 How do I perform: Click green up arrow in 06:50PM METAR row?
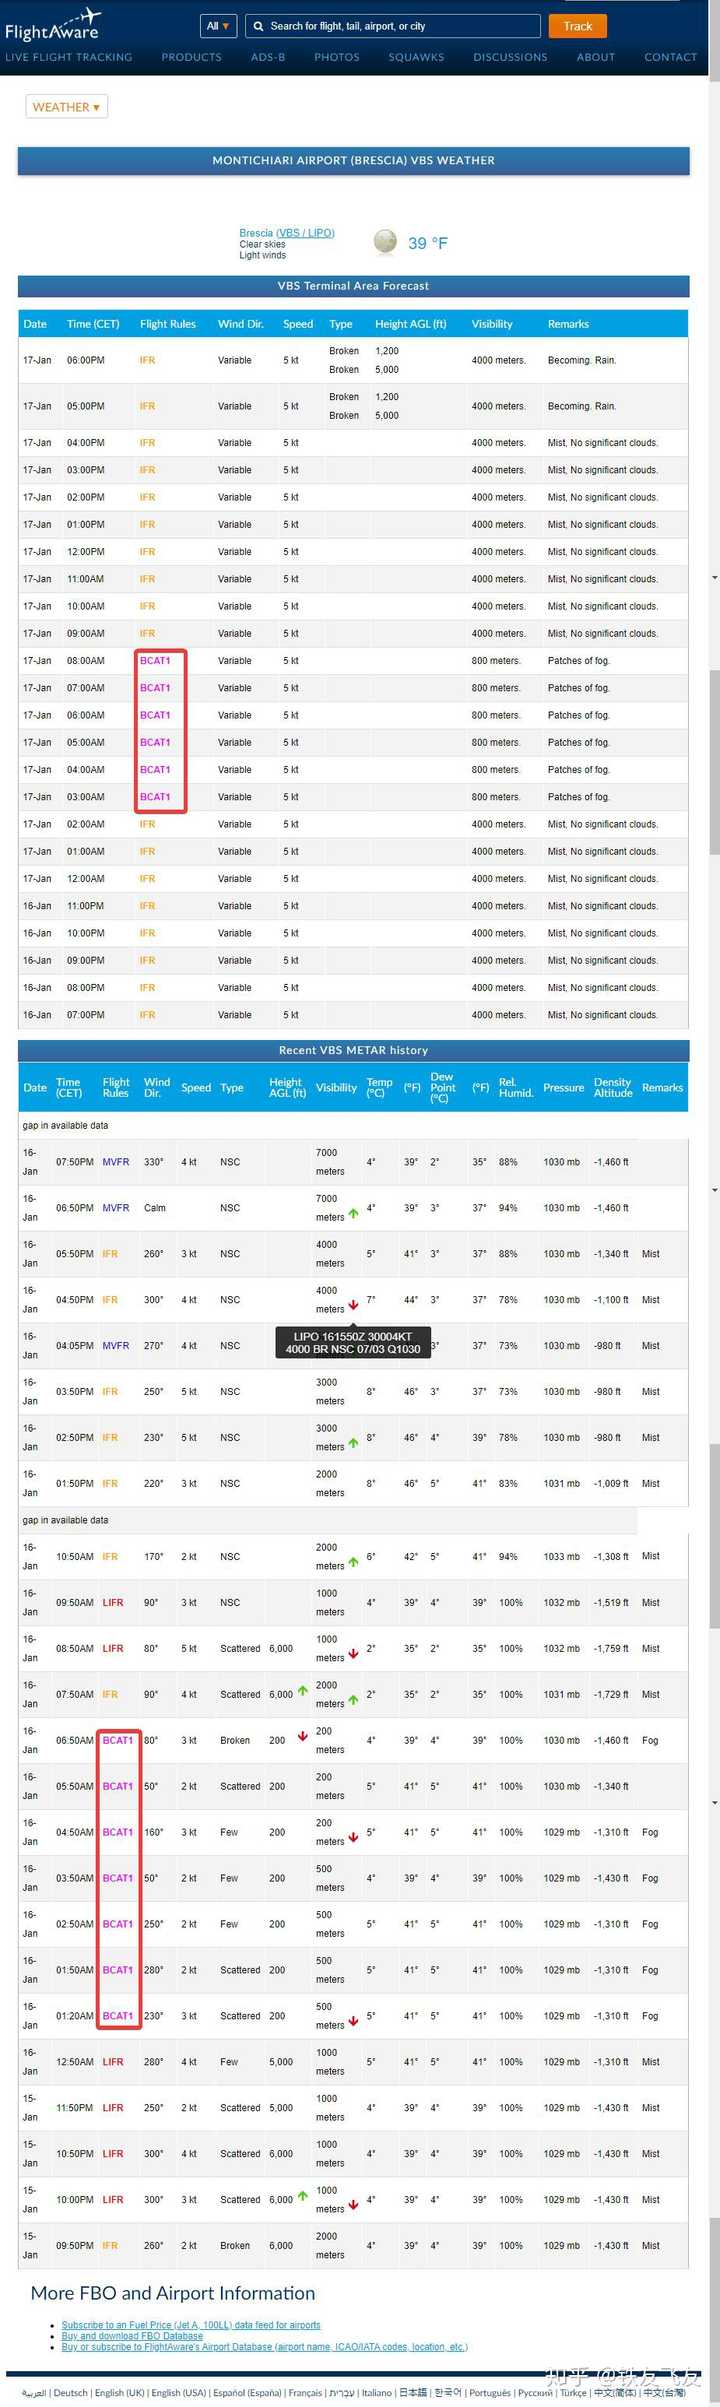tap(353, 1214)
